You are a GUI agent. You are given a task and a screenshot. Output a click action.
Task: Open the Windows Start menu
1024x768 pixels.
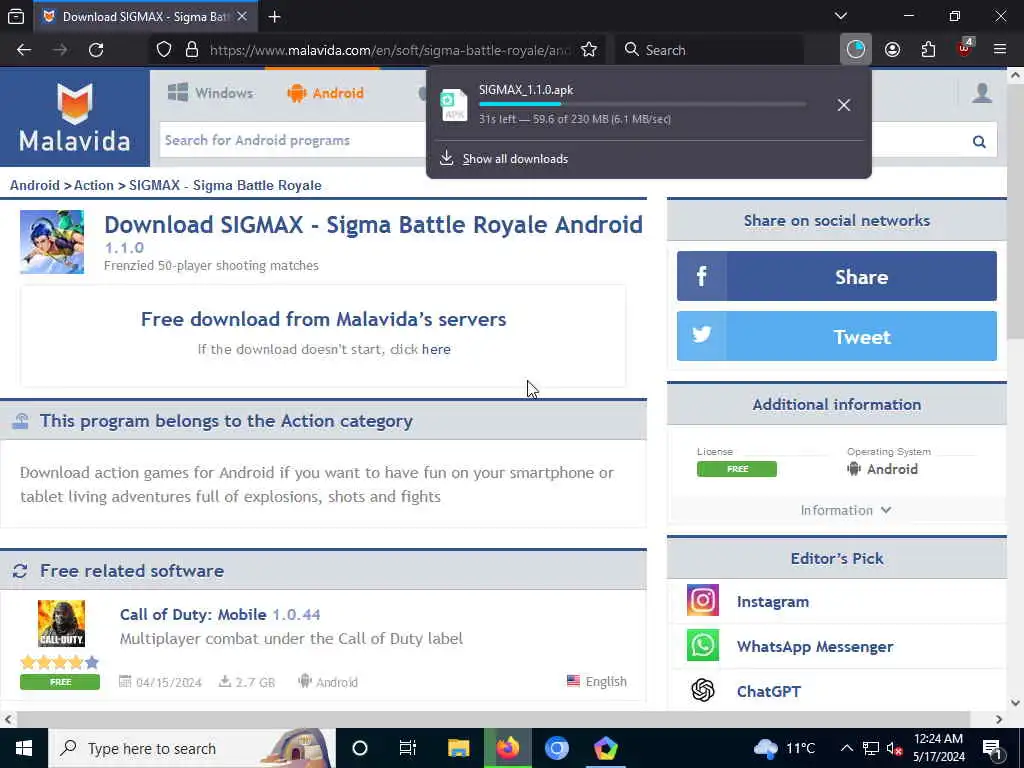[24, 748]
